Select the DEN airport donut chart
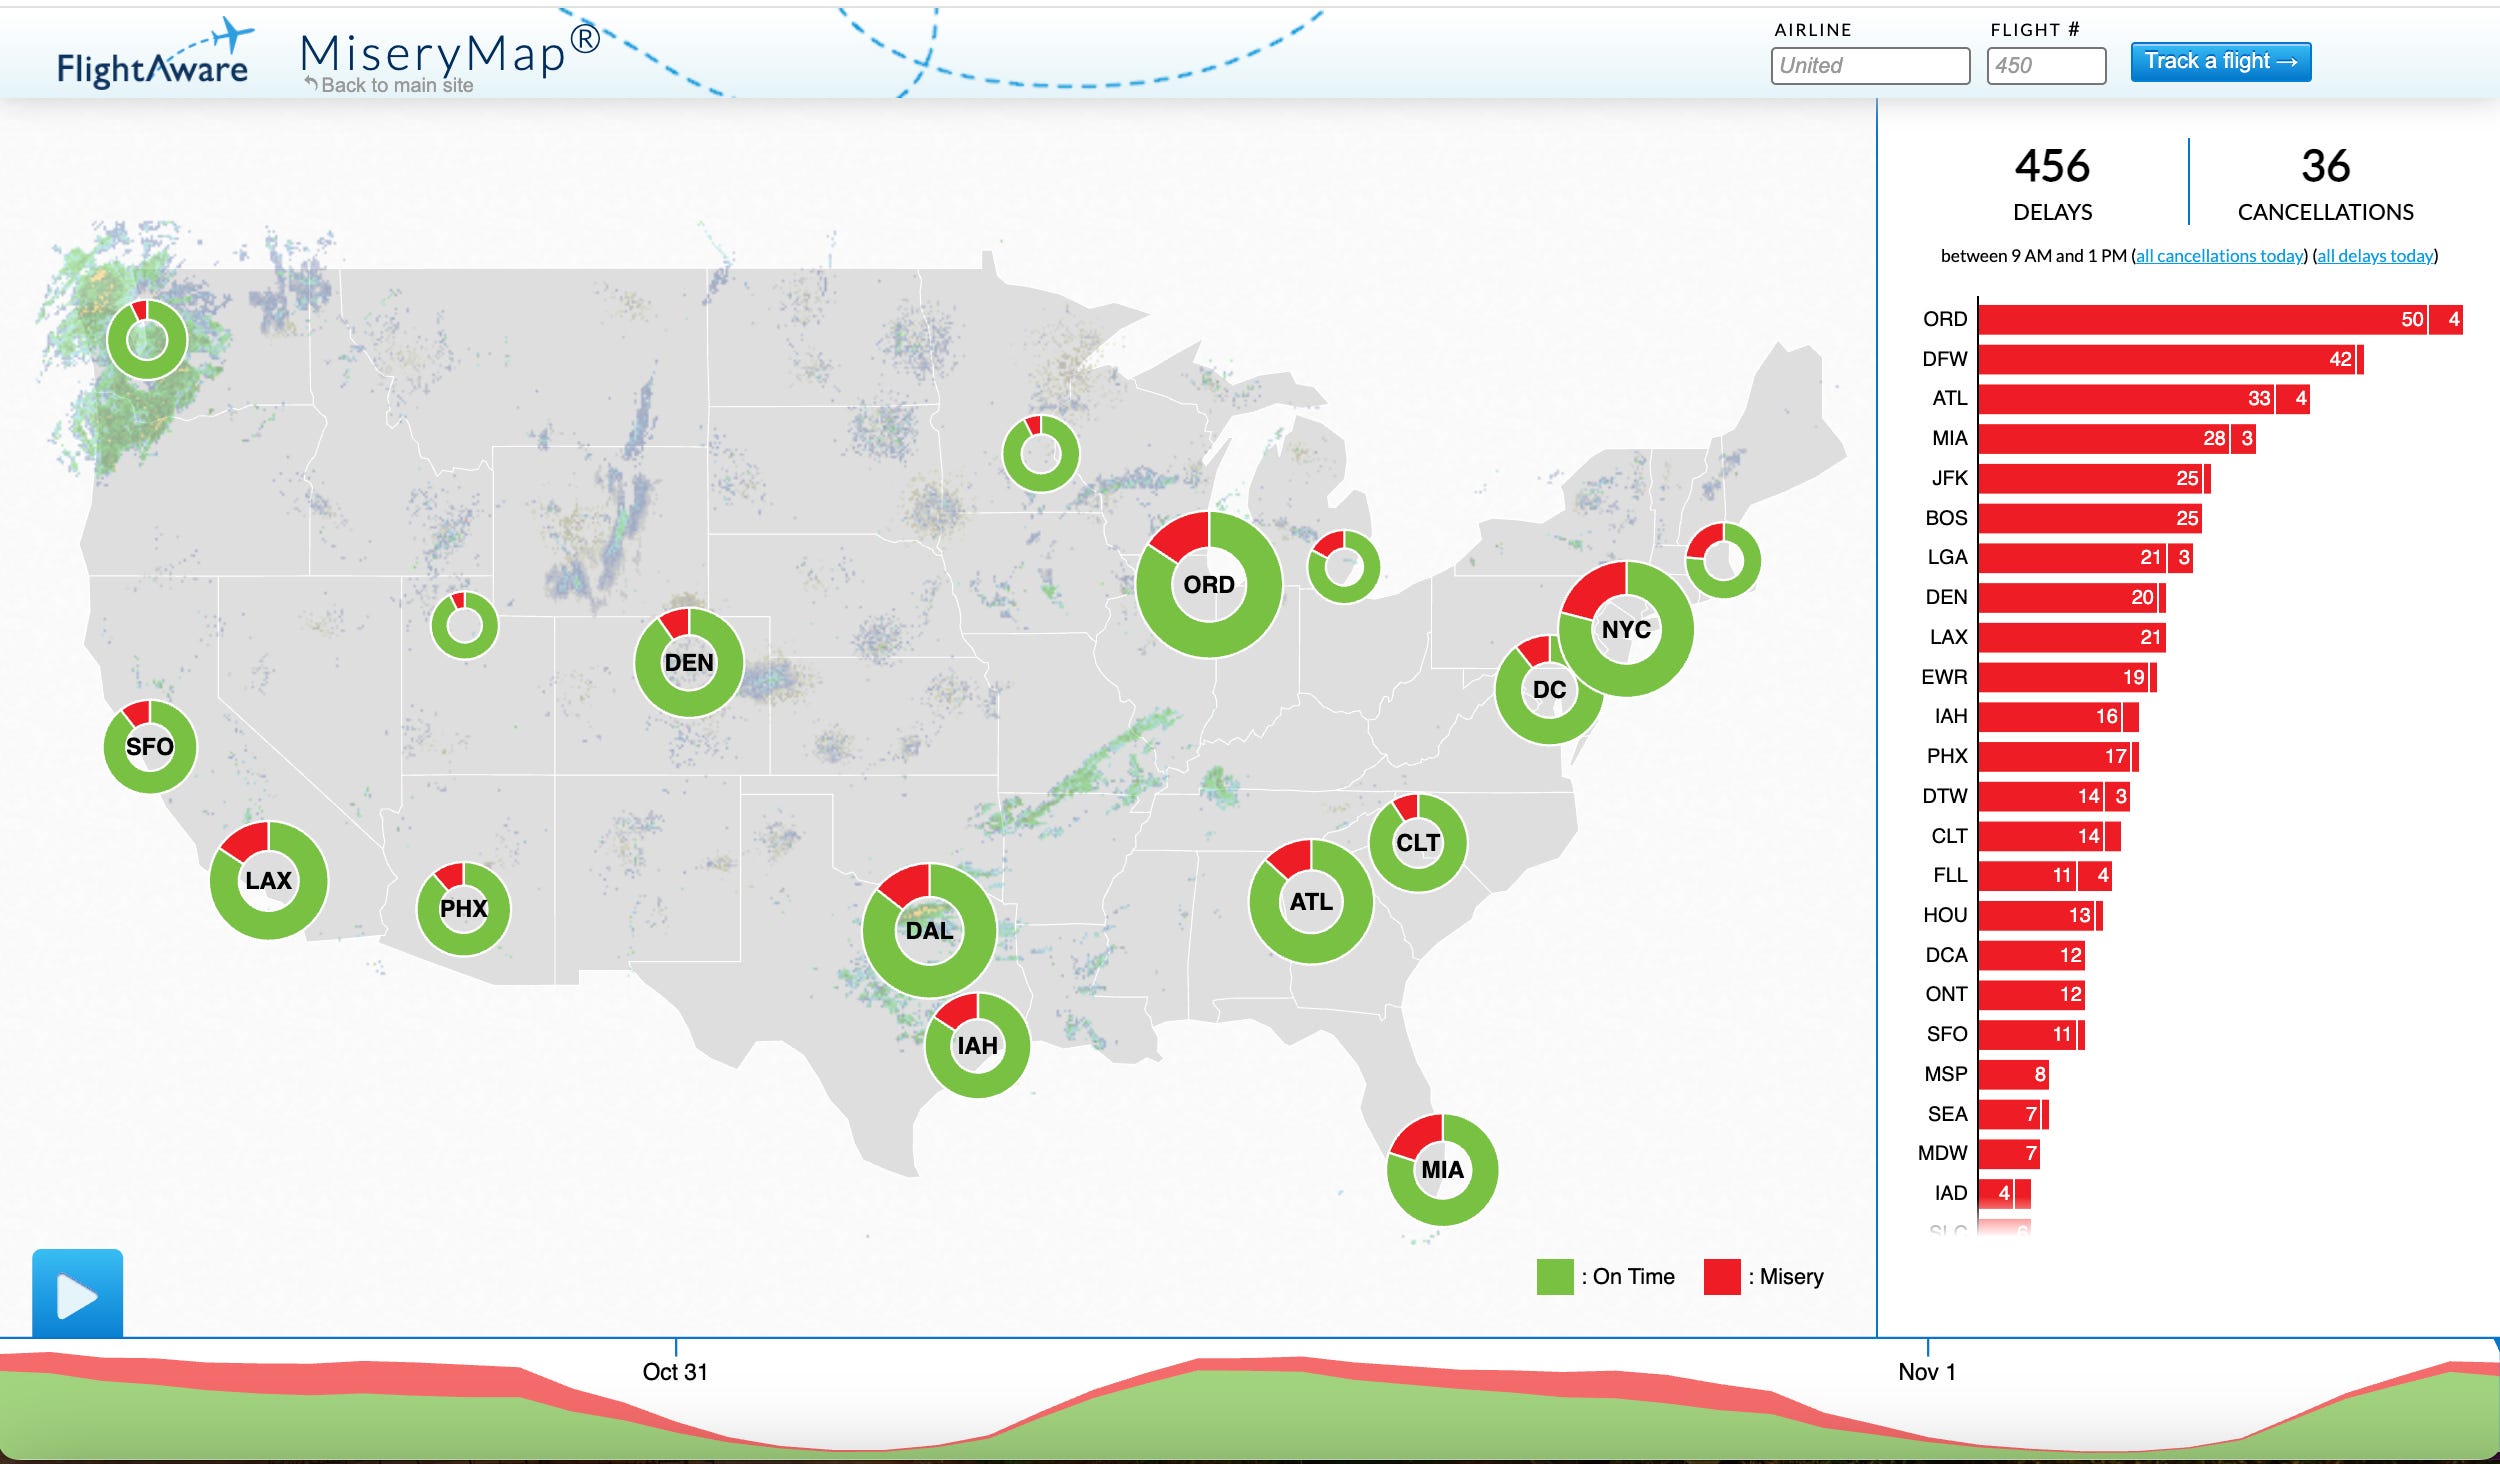This screenshot has width=2500, height=1464. (689, 662)
